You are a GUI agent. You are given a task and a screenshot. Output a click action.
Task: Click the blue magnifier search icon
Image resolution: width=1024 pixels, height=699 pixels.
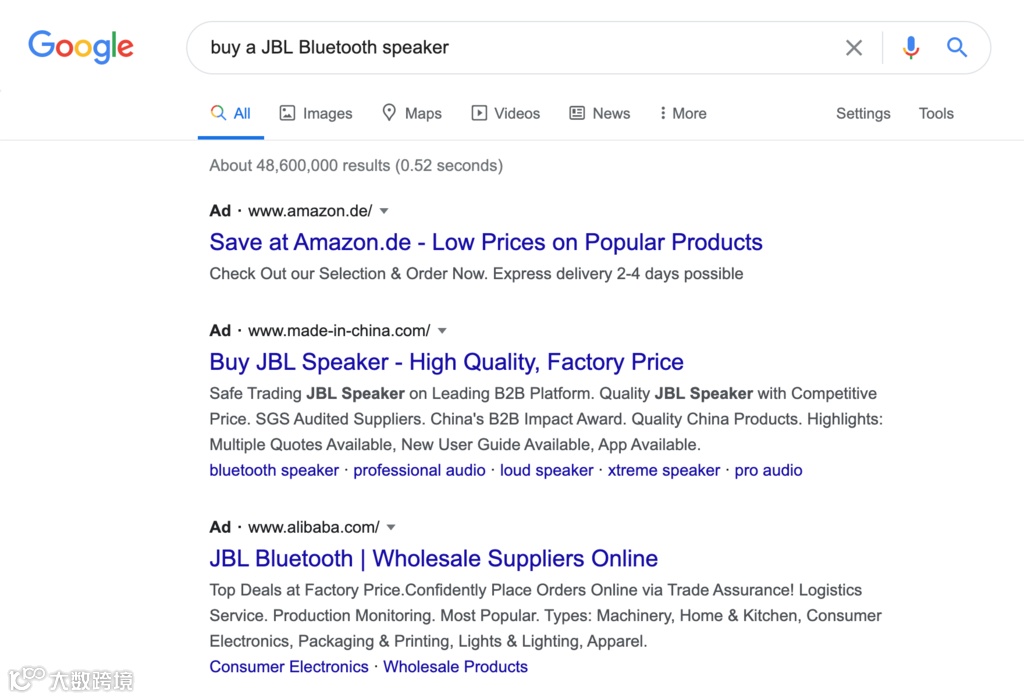957,47
